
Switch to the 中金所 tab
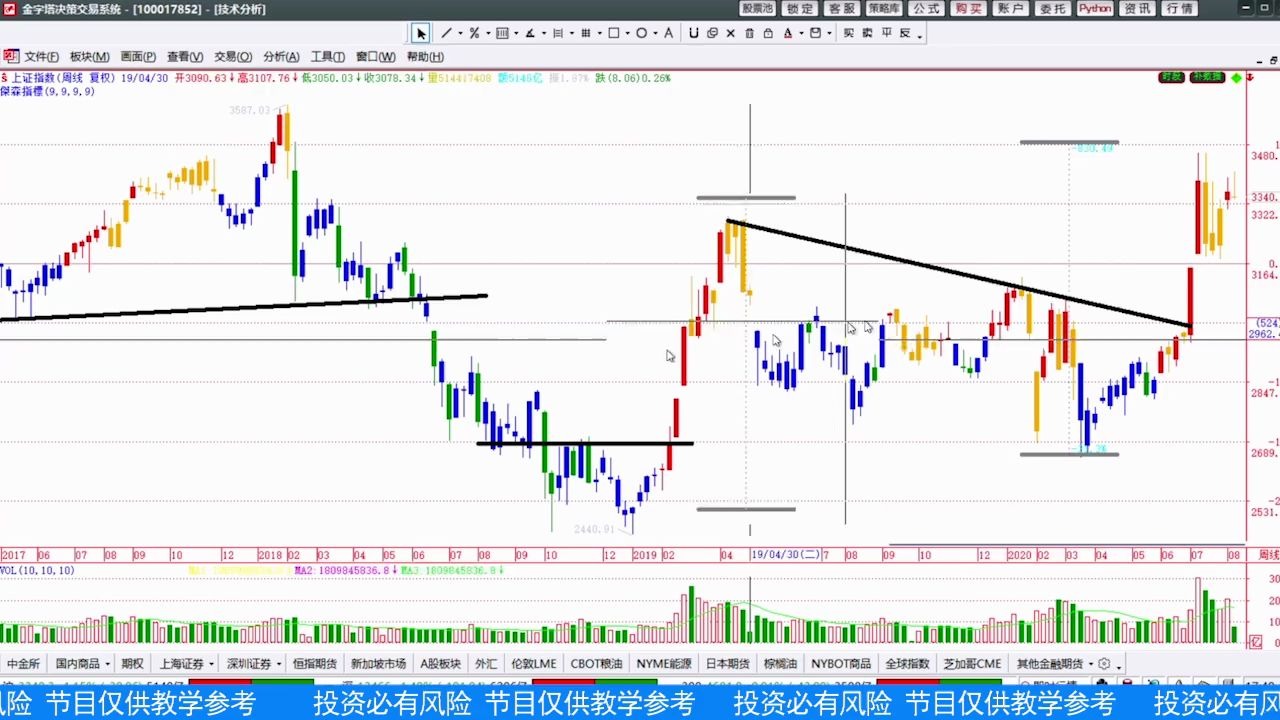click(x=23, y=663)
